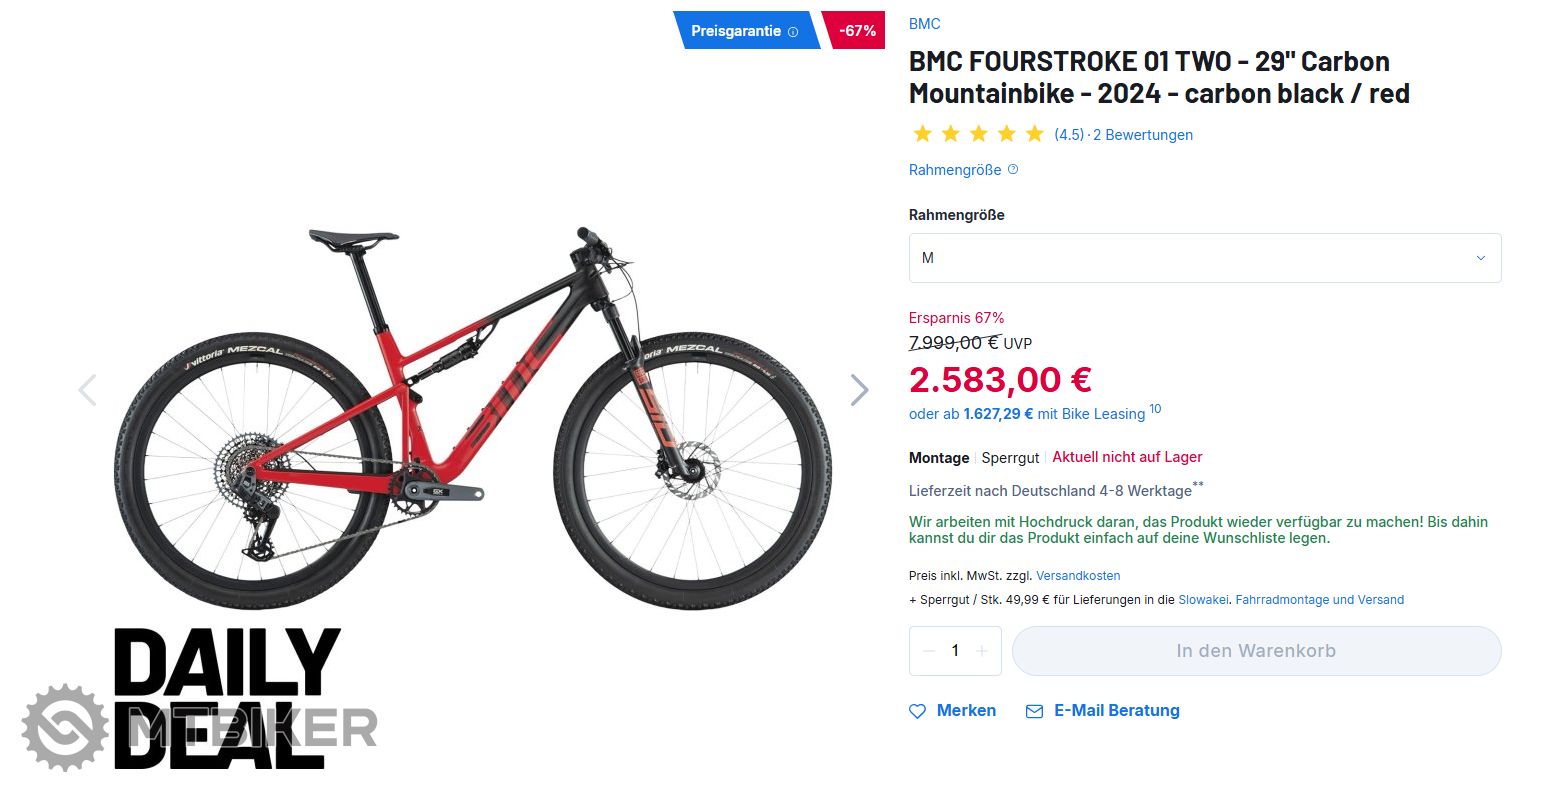
Task: Open the BMC brand link
Action: [x=924, y=24]
